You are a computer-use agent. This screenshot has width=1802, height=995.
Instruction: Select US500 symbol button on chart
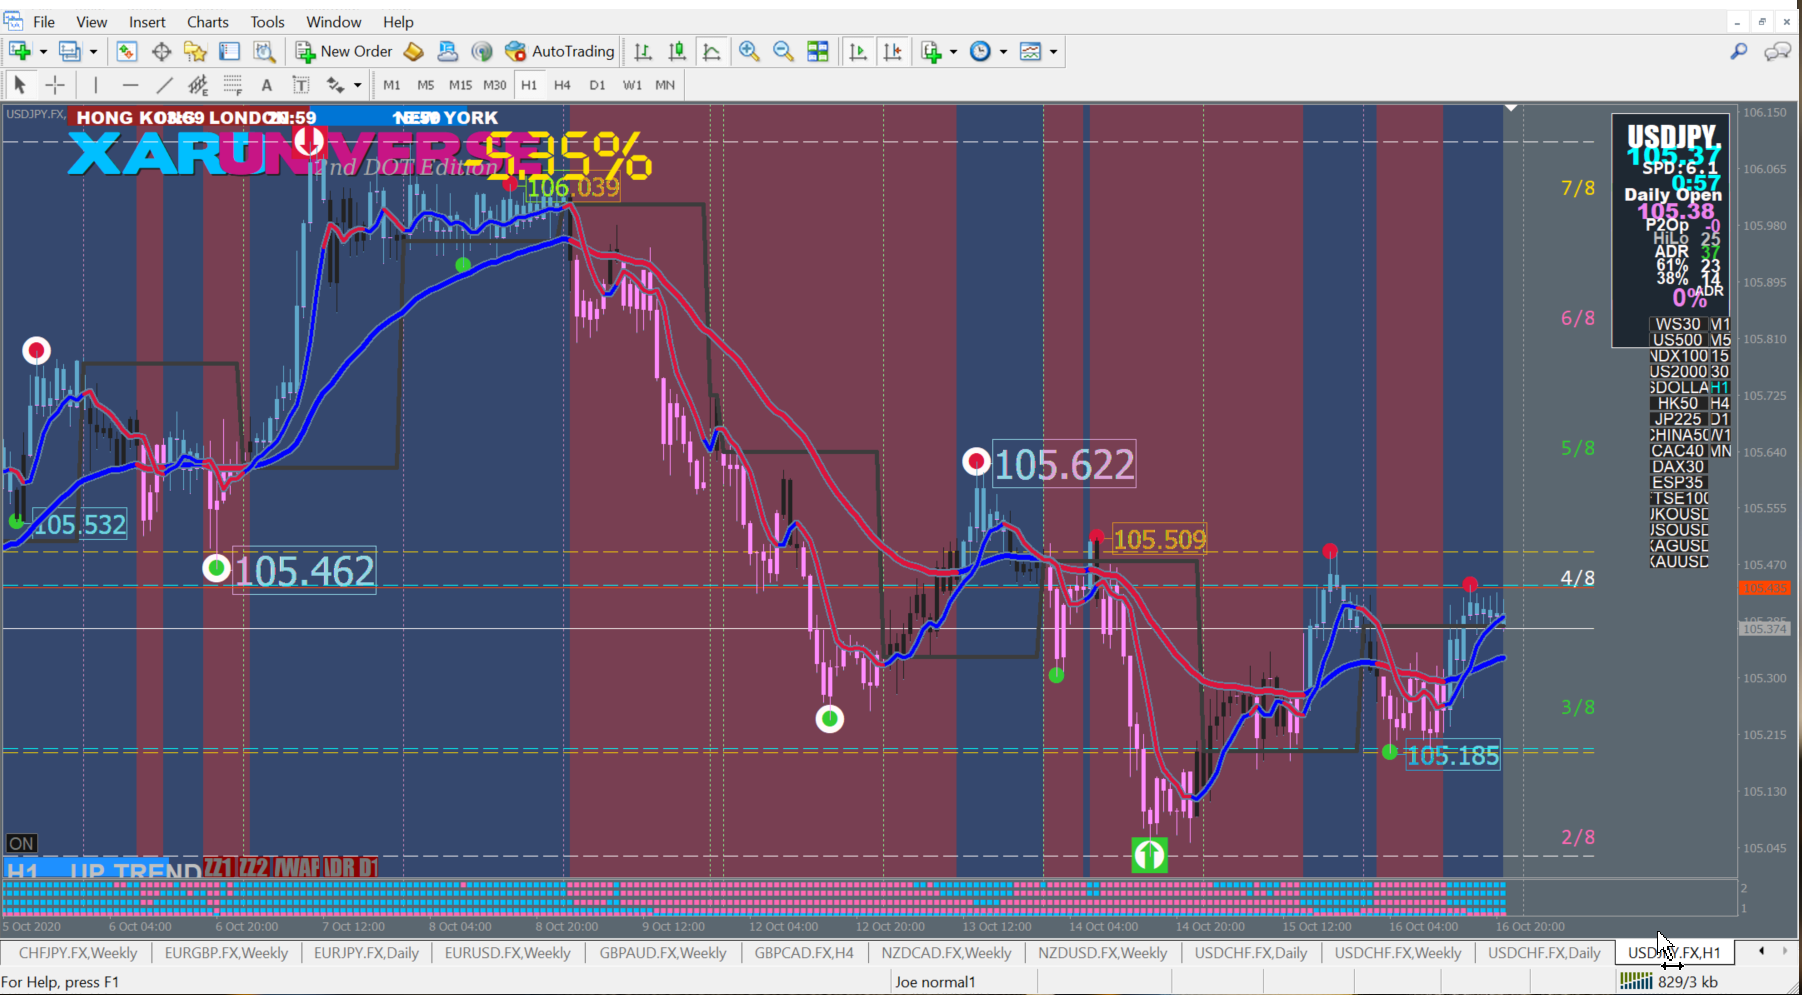coord(1678,340)
